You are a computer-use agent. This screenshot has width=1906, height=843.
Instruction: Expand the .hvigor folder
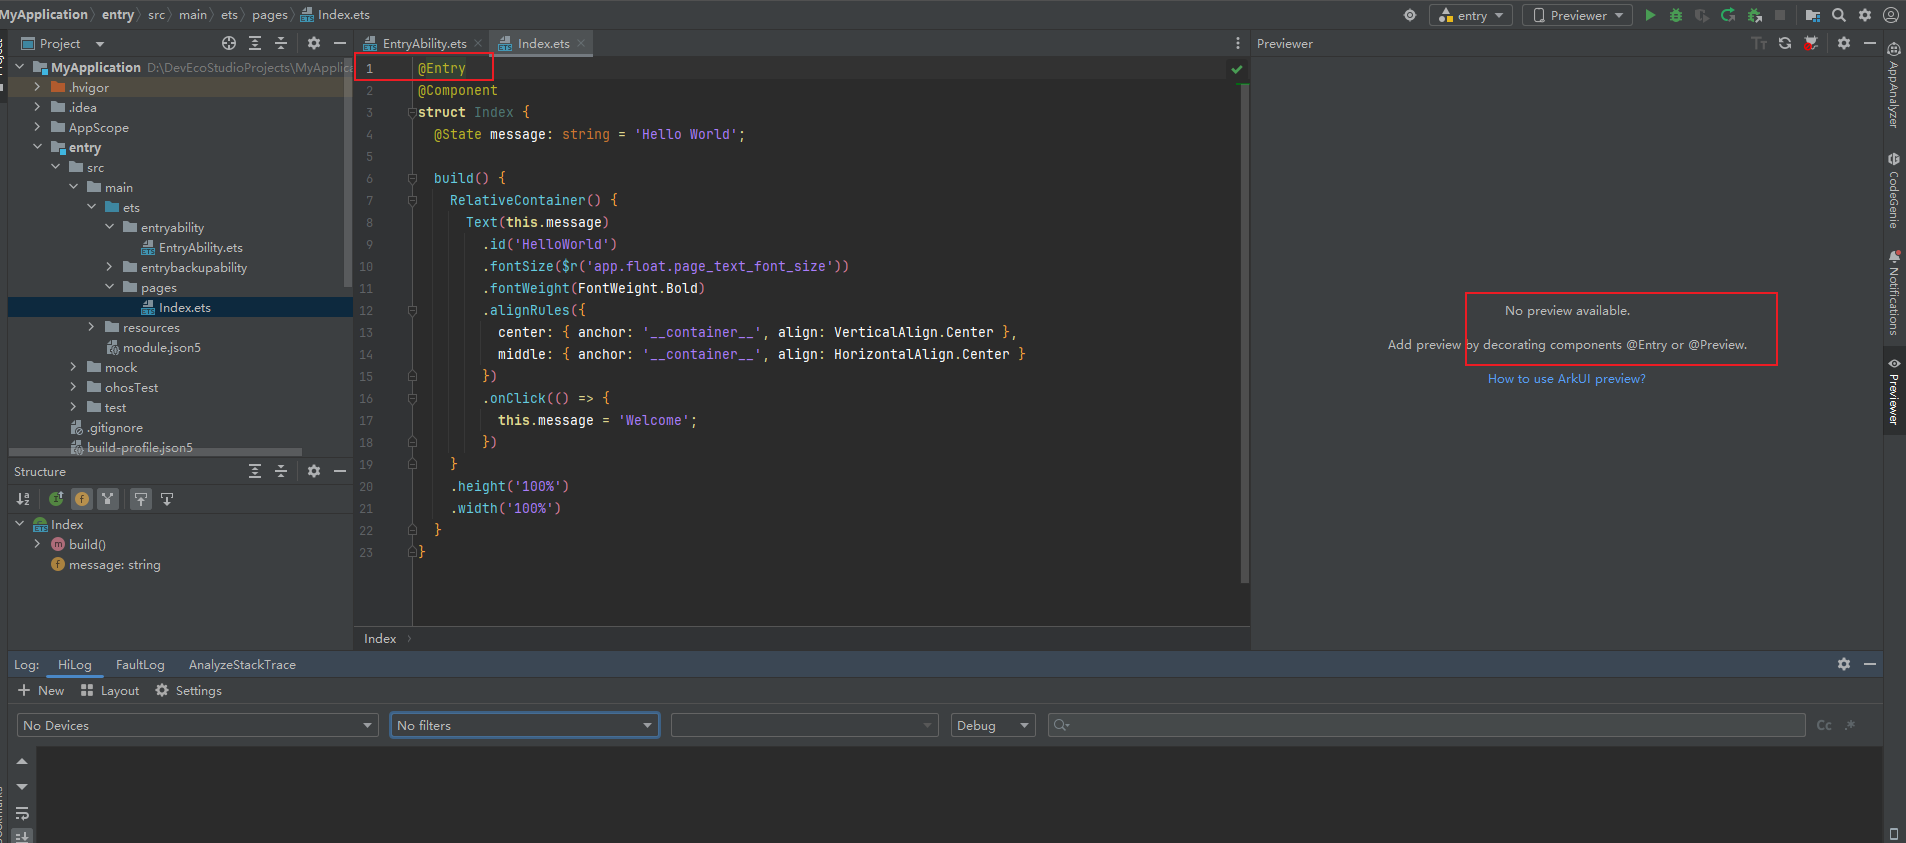(x=37, y=87)
